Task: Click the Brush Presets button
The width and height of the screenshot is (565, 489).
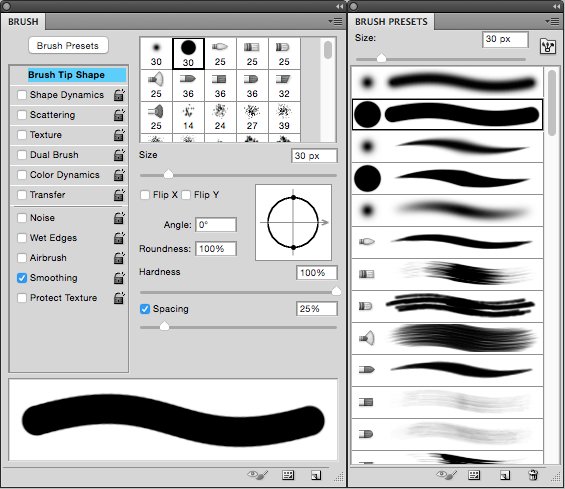Action: pos(68,45)
